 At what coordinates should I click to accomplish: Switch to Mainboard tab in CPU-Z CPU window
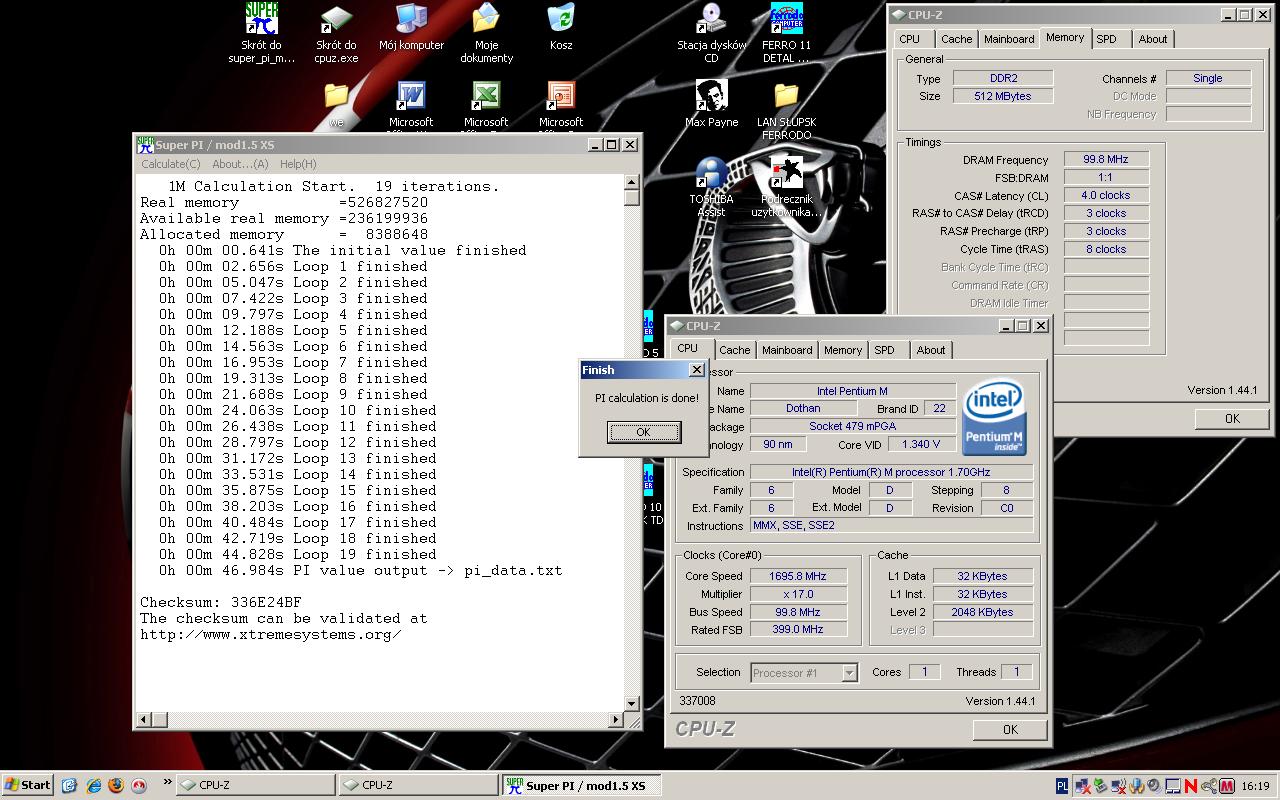(787, 350)
